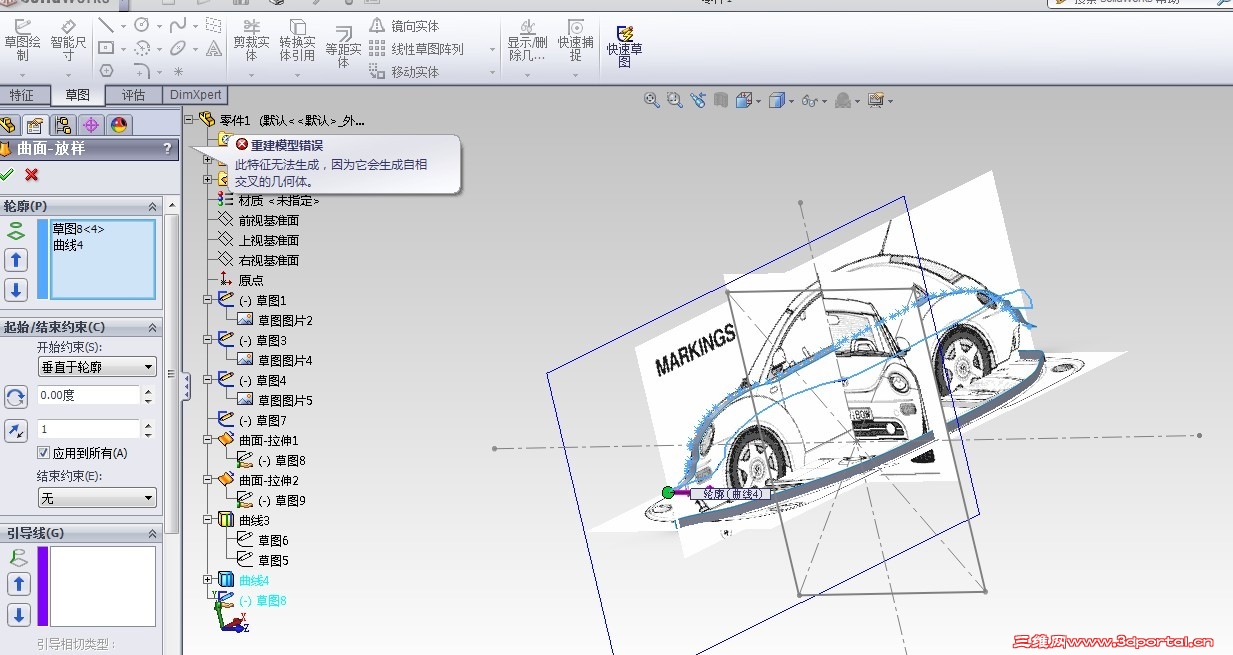Click Zoom to Area in view toolbar
The width and height of the screenshot is (1233, 655).
point(675,100)
